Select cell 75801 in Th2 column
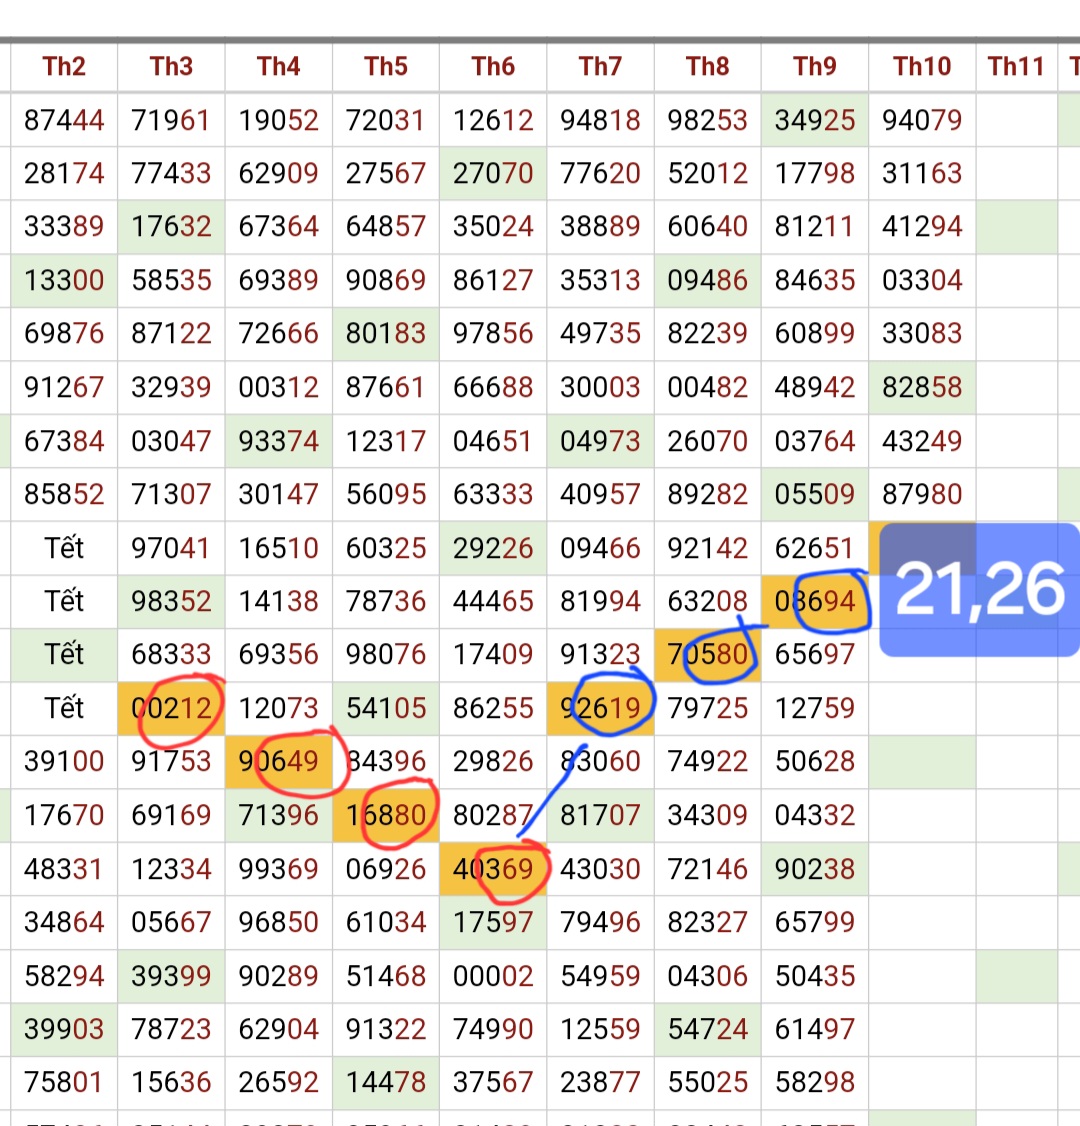The image size is (1080, 1126). tap(64, 1083)
